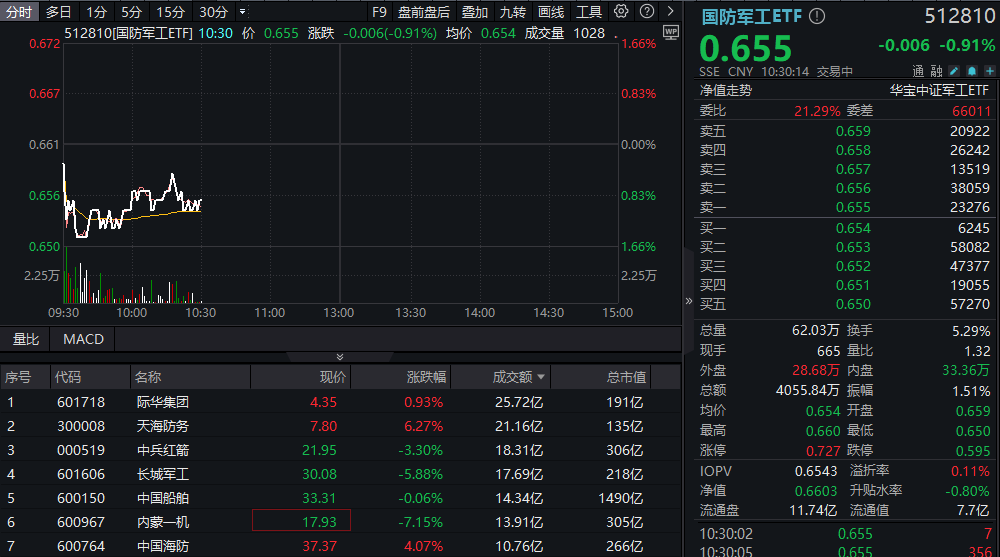Switch to 多日 chart tab
This screenshot has height=557, width=1000.
pos(59,11)
